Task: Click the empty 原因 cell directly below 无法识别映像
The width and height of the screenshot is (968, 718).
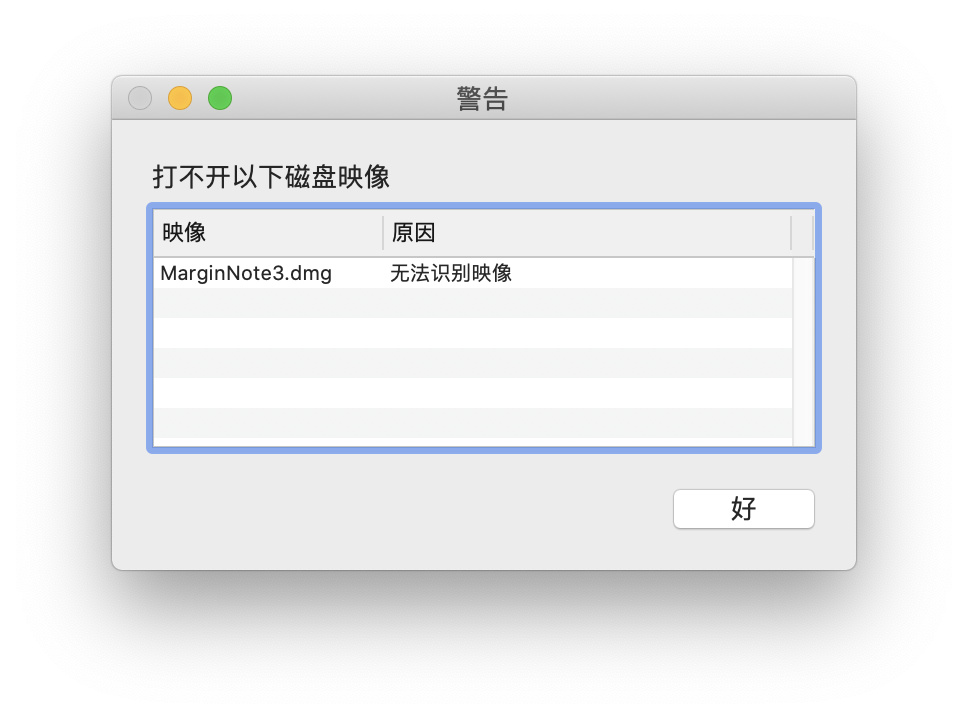Action: pos(588,303)
